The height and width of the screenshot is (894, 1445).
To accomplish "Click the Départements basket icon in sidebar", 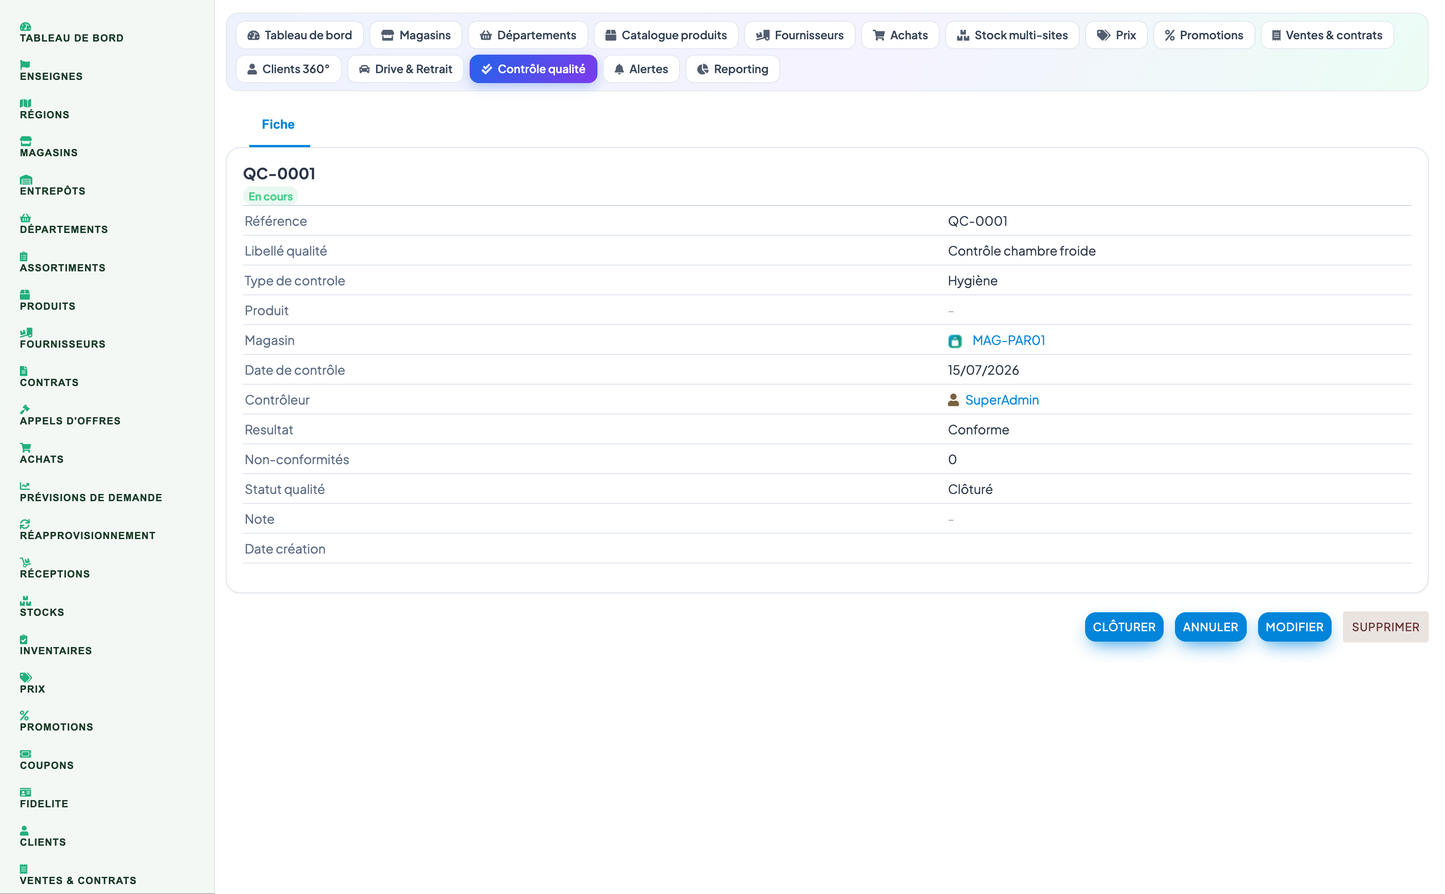I will (x=25, y=218).
